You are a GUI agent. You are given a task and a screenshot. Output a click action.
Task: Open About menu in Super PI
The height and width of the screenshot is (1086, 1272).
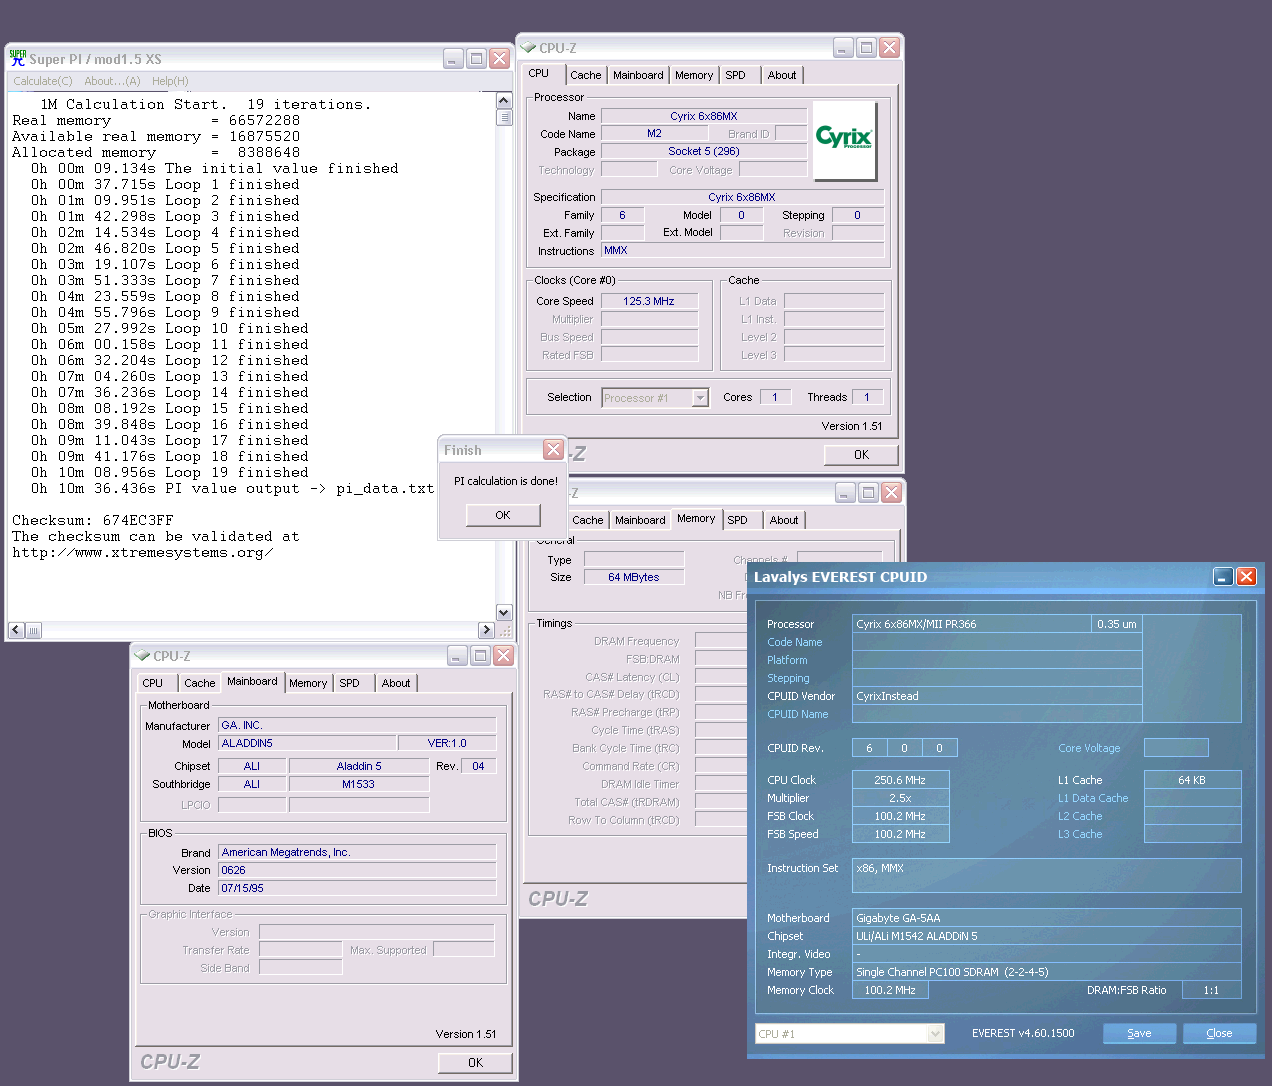(112, 81)
